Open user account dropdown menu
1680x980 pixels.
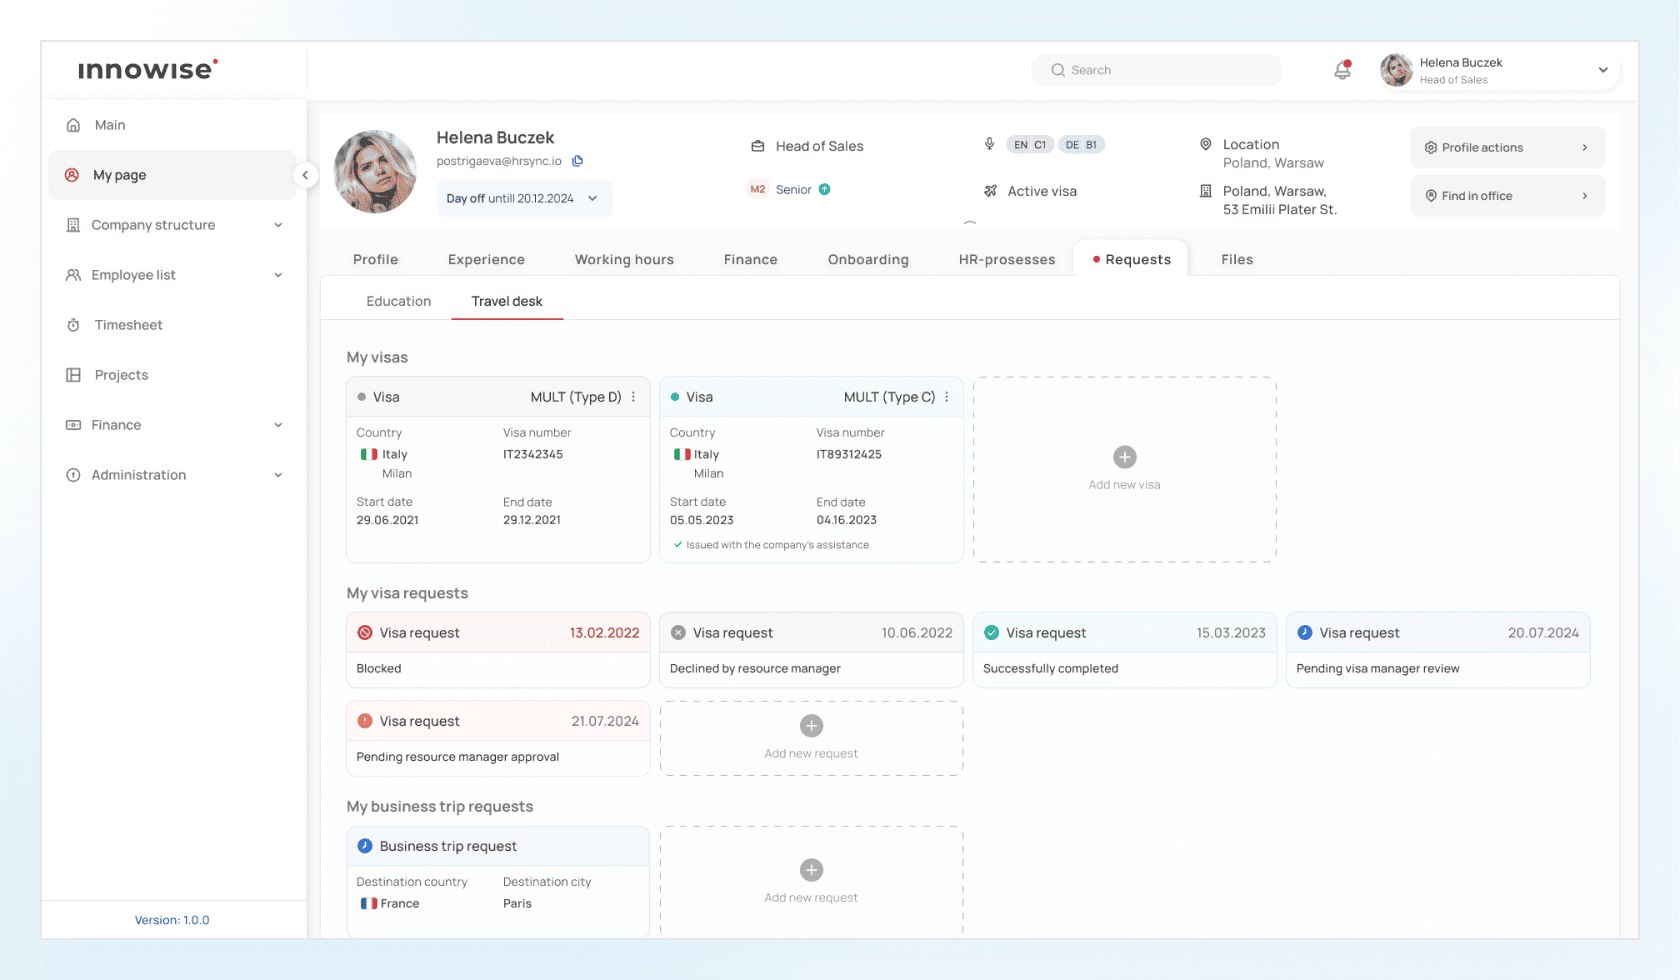(1602, 70)
